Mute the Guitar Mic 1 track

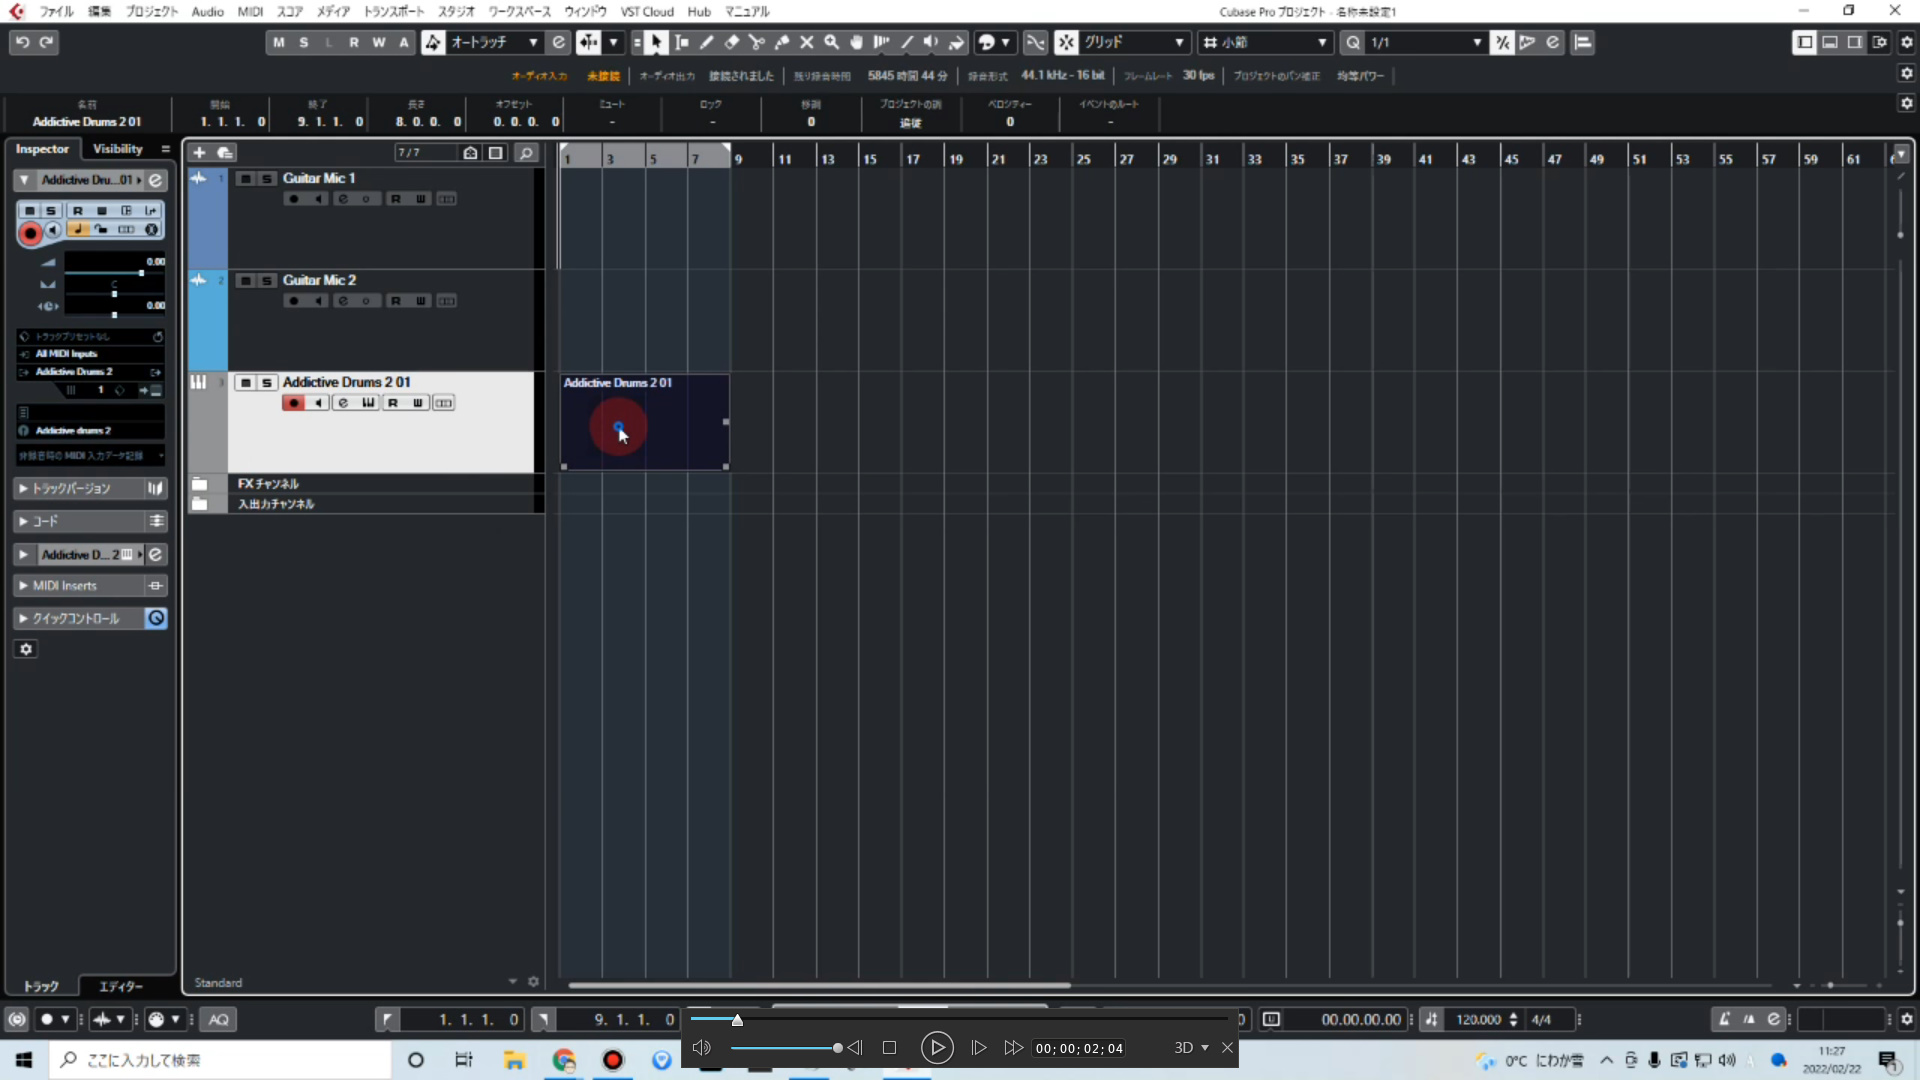245,179
